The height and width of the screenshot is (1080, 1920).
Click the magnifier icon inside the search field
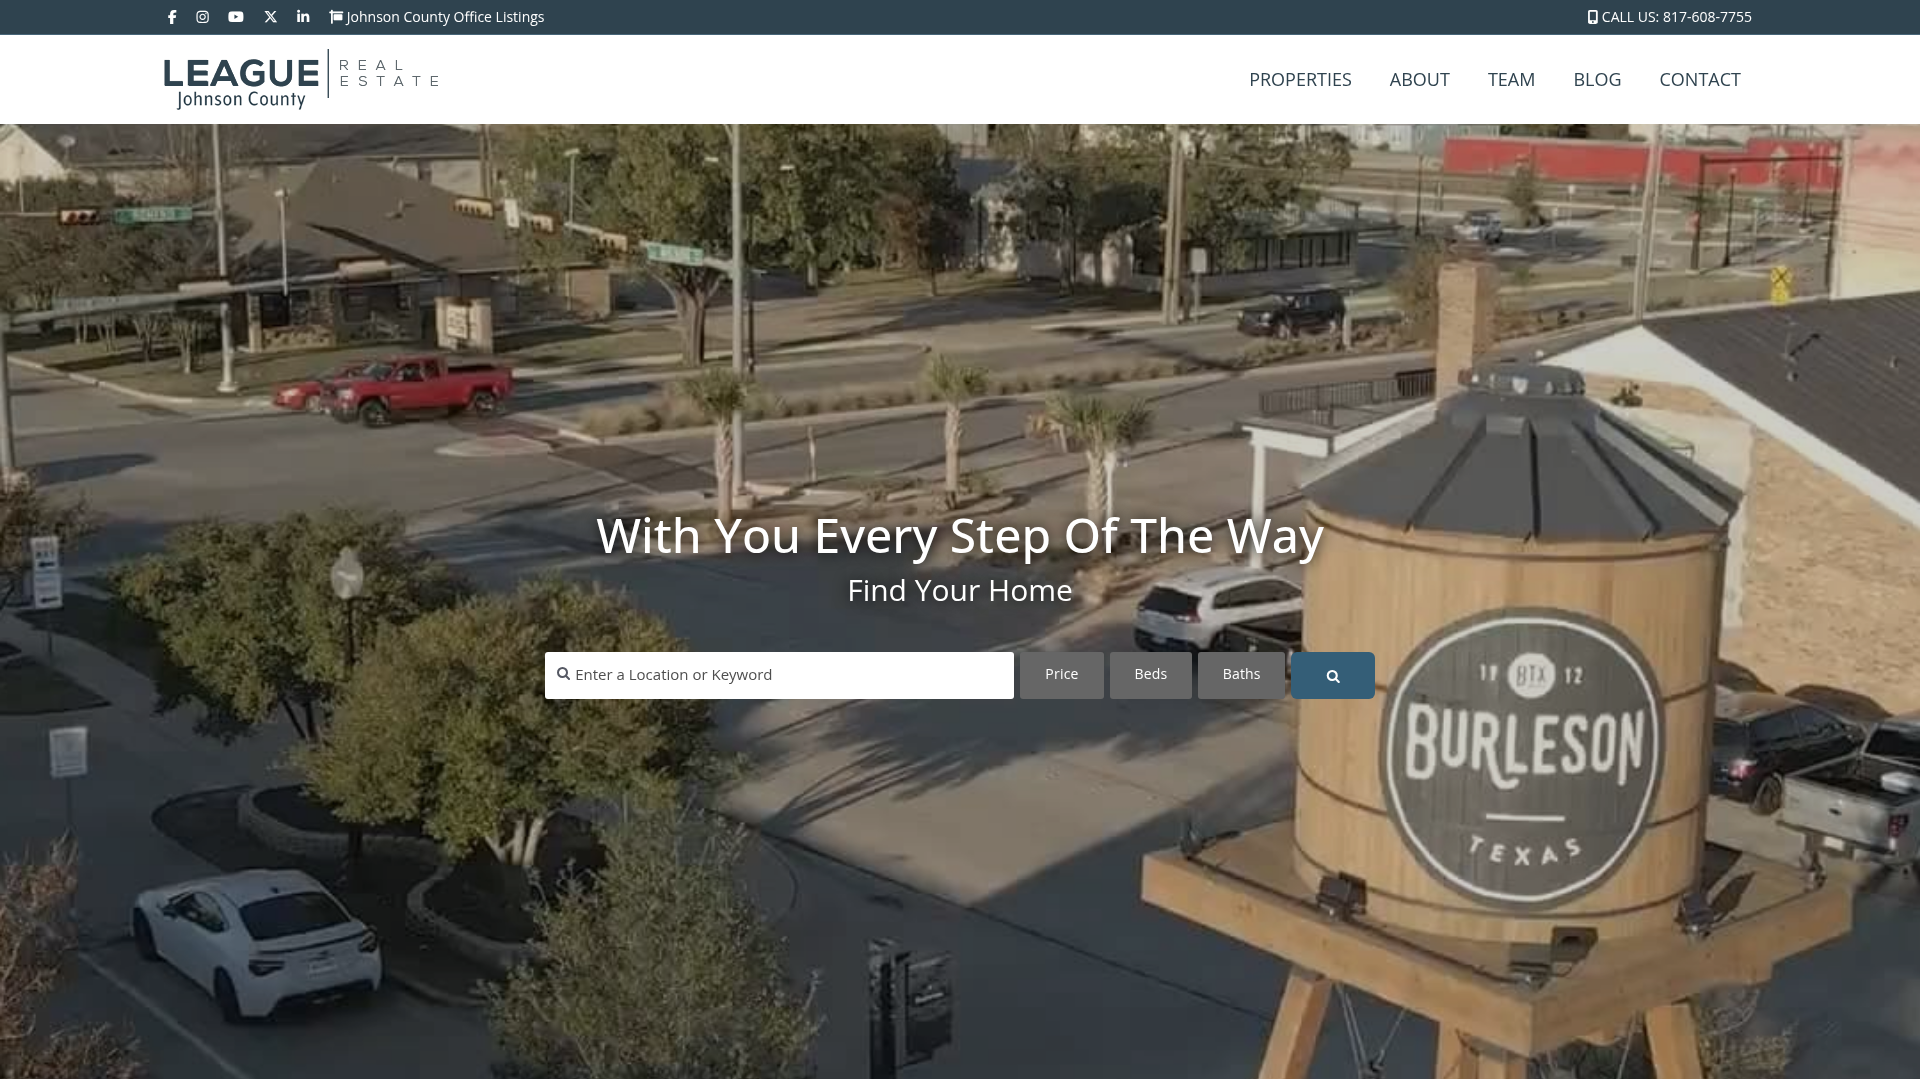coord(562,674)
